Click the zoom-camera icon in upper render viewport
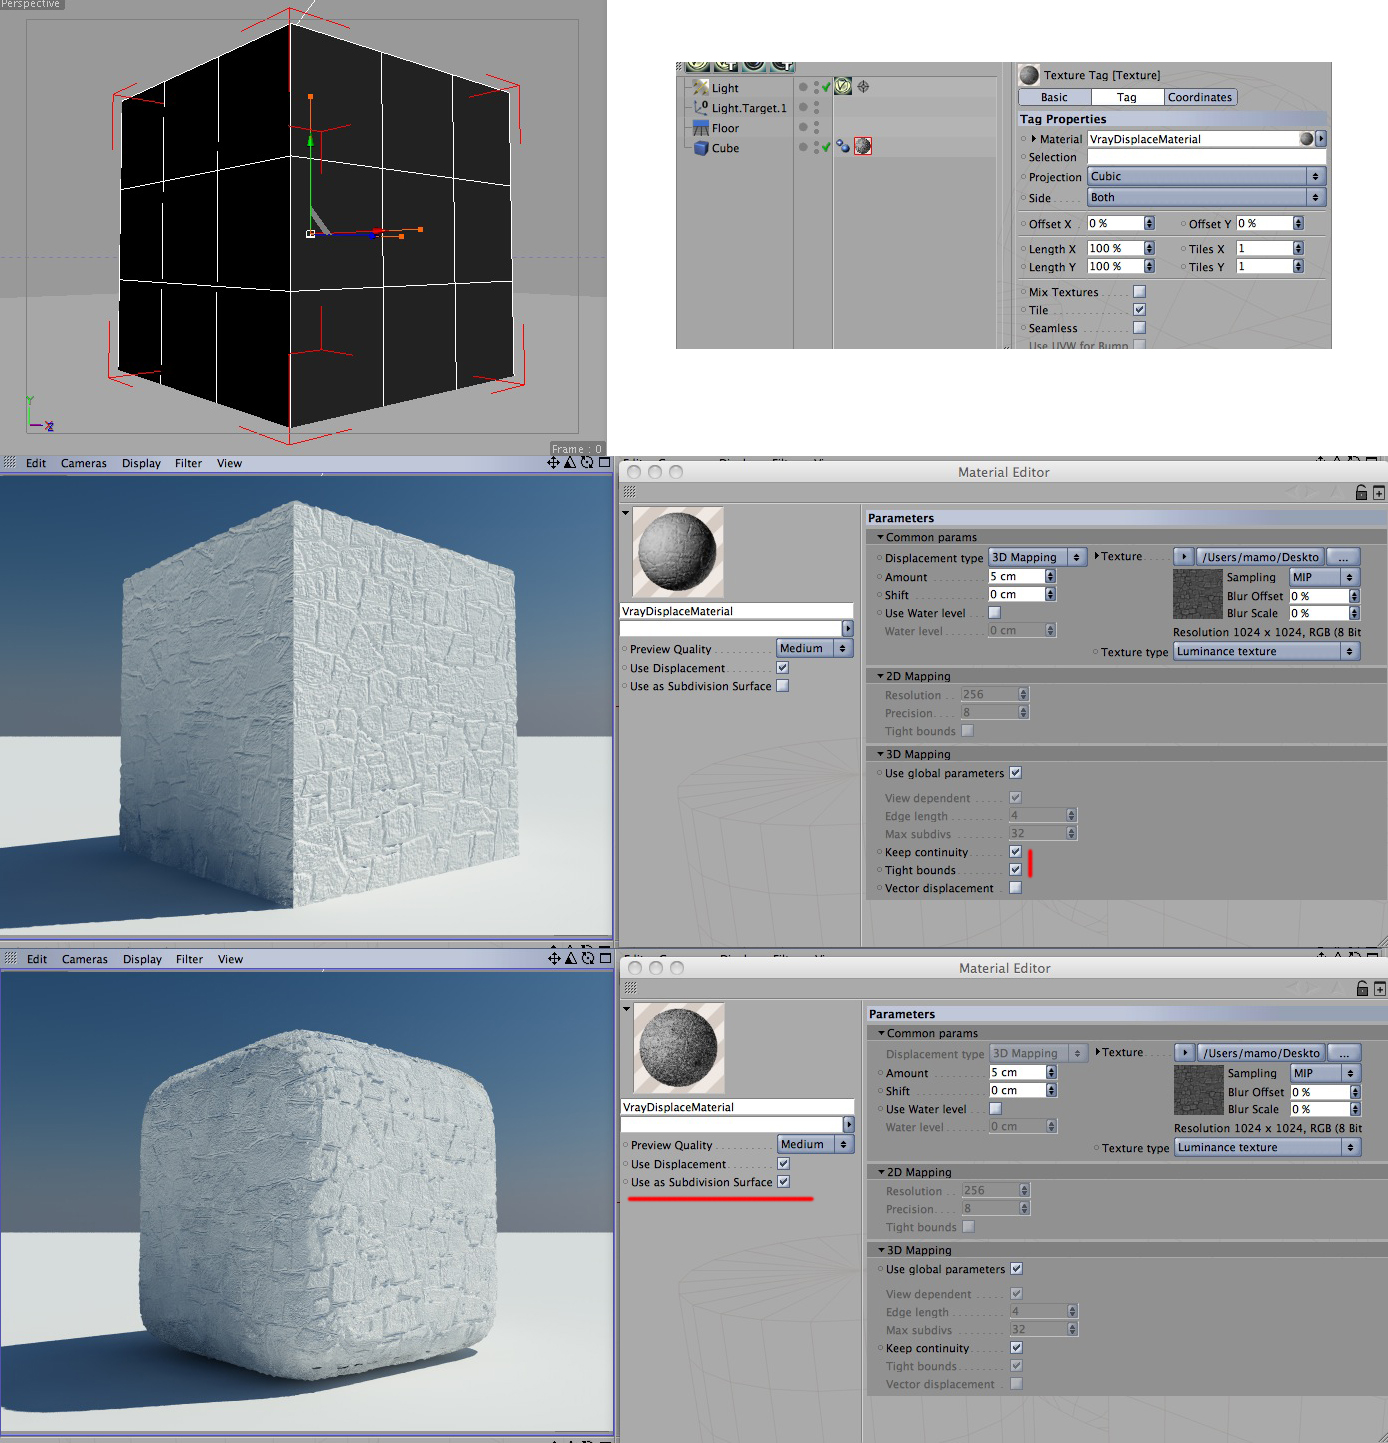The height and width of the screenshot is (1443, 1388). [570, 462]
